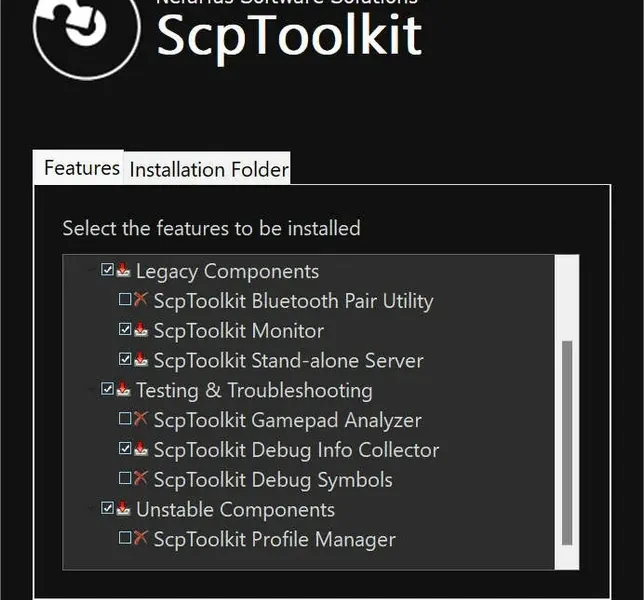Image resolution: width=644 pixels, height=600 pixels.
Task: Click install icon beside ScpToolkit Monitor
Action: [x=141, y=329]
